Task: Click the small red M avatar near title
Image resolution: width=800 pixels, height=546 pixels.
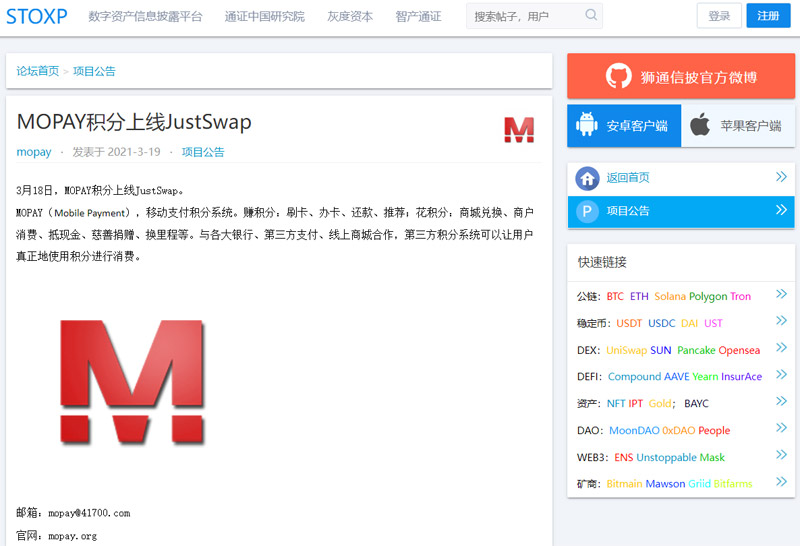Action: coord(519,129)
